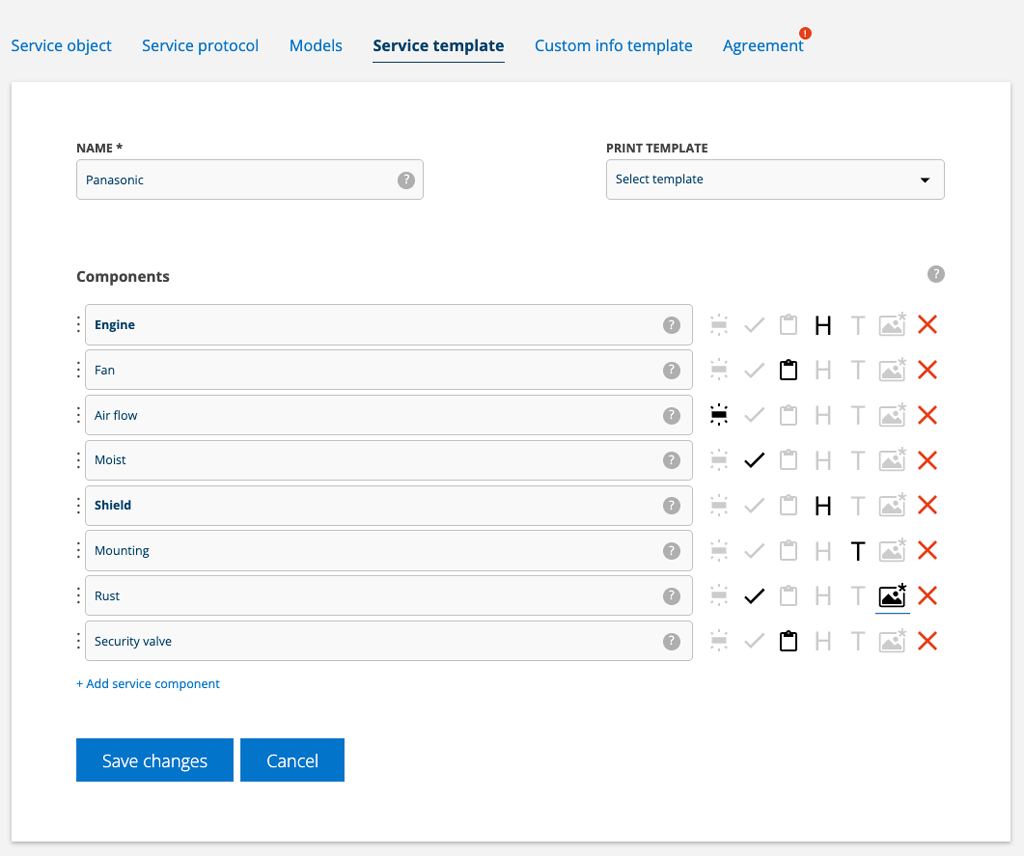
Task: Delete the Fan component
Action: pos(927,370)
